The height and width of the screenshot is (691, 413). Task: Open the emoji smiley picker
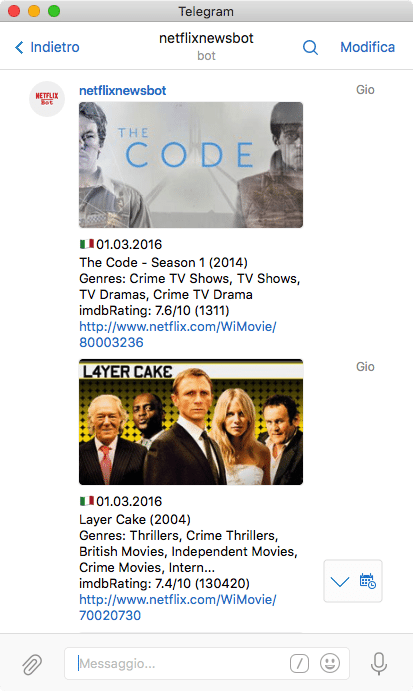pos(330,663)
